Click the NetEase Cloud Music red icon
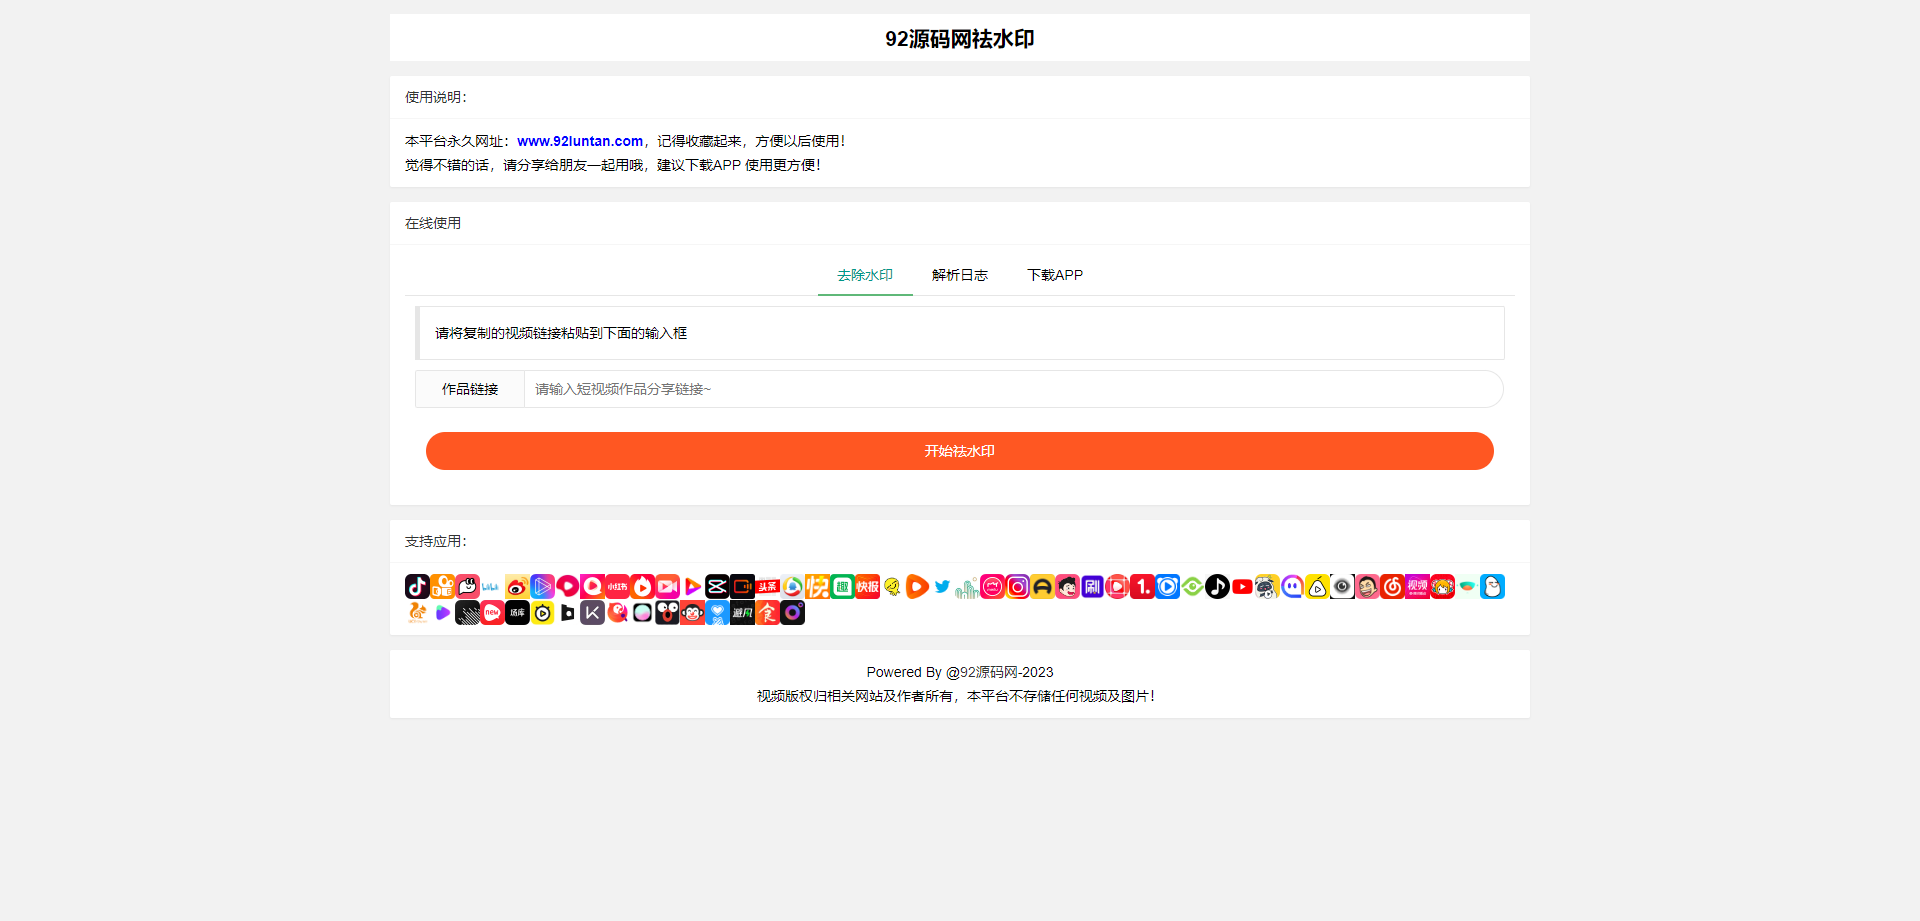Viewport: 1920px width, 921px height. tap(1392, 586)
